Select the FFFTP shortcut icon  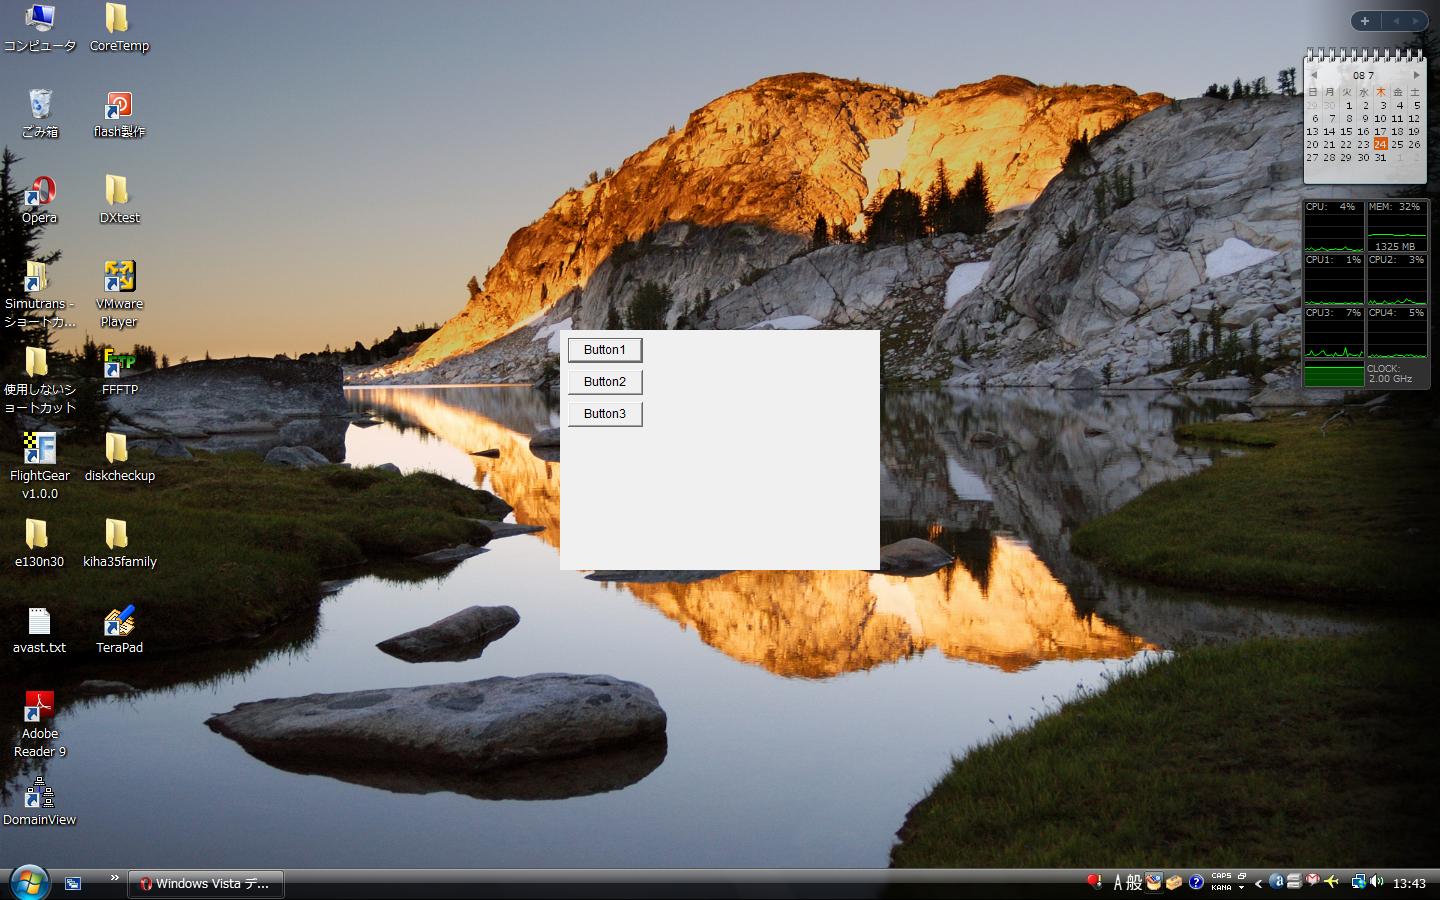coord(119,372)
